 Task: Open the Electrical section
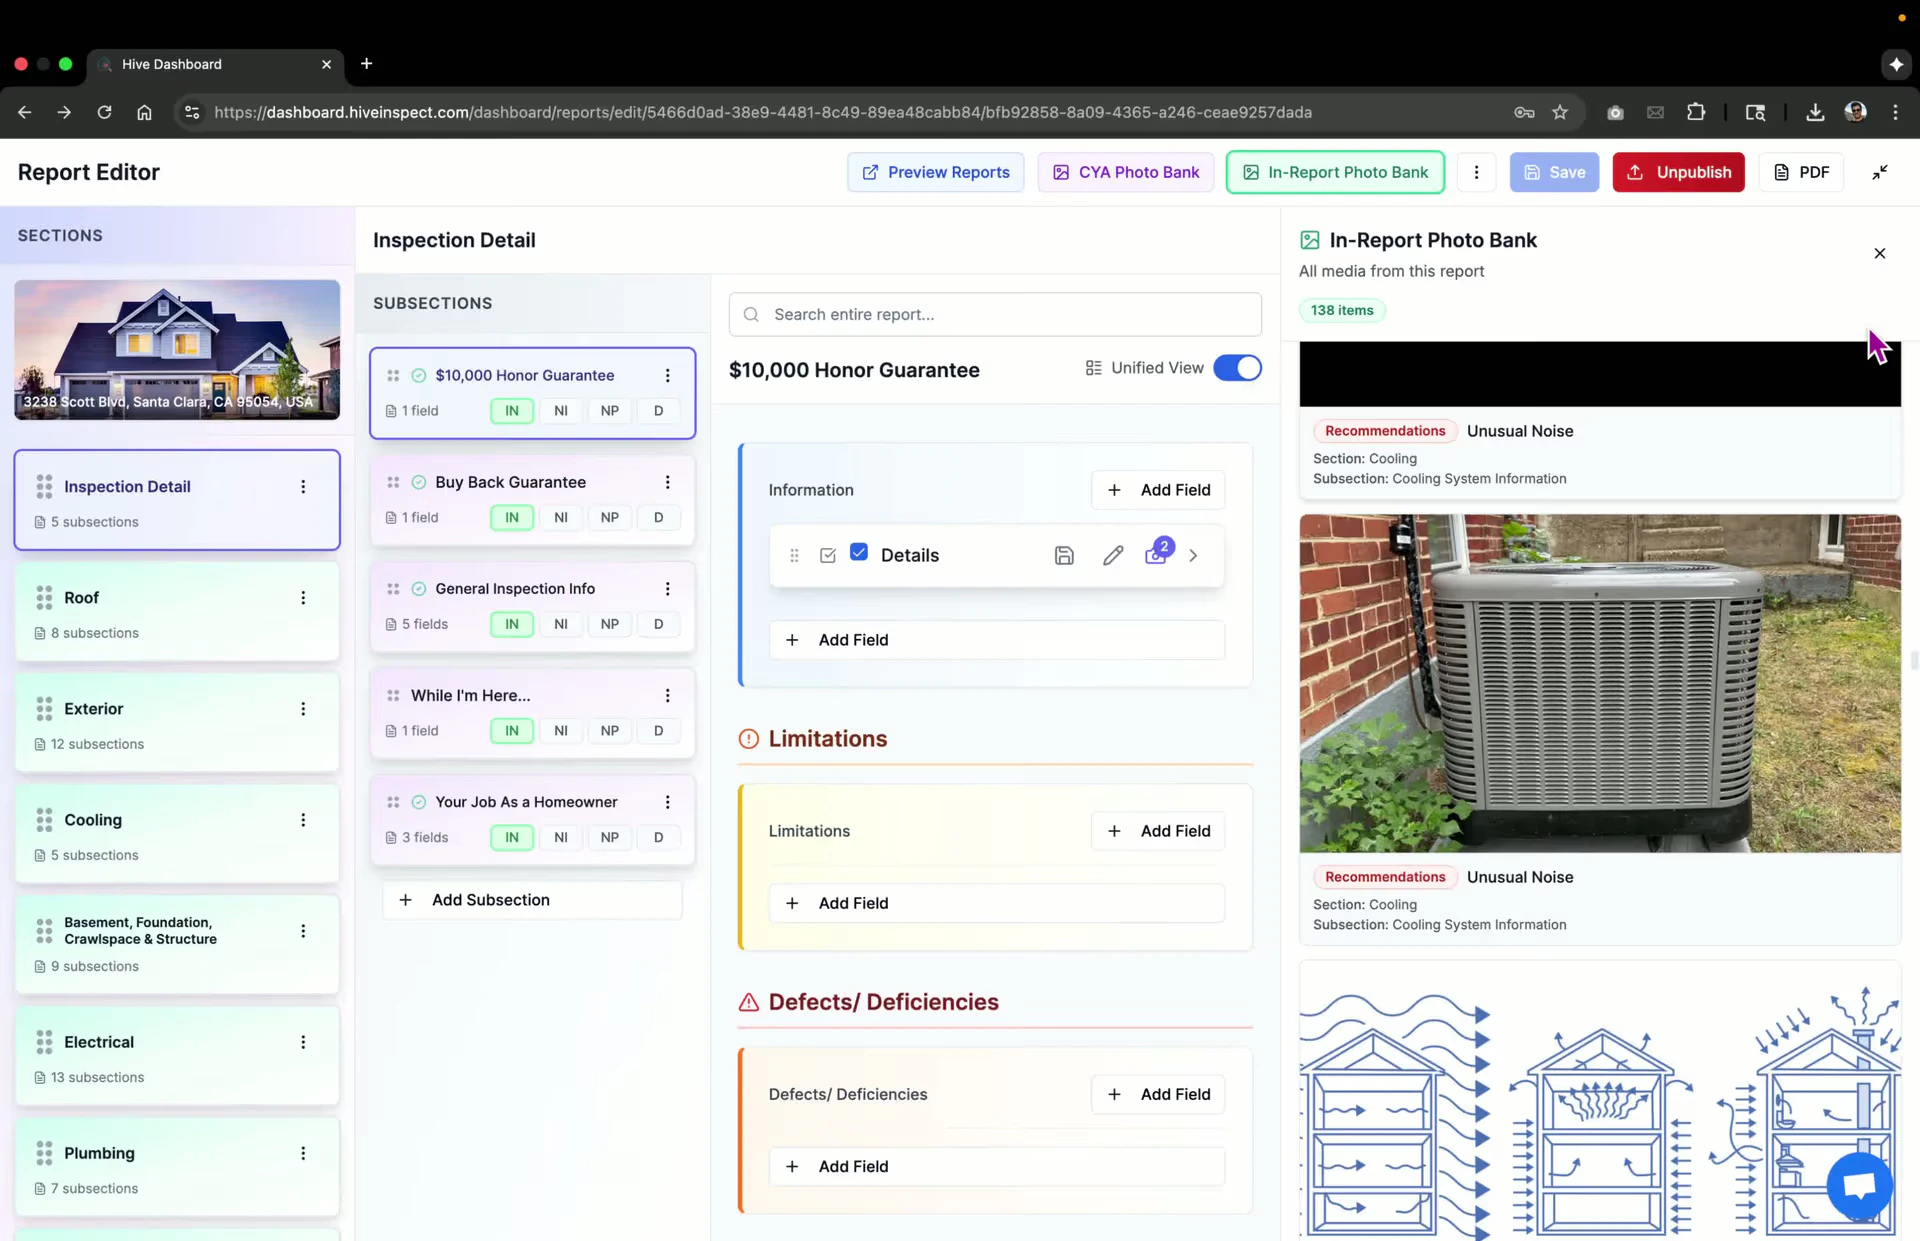177,1055
